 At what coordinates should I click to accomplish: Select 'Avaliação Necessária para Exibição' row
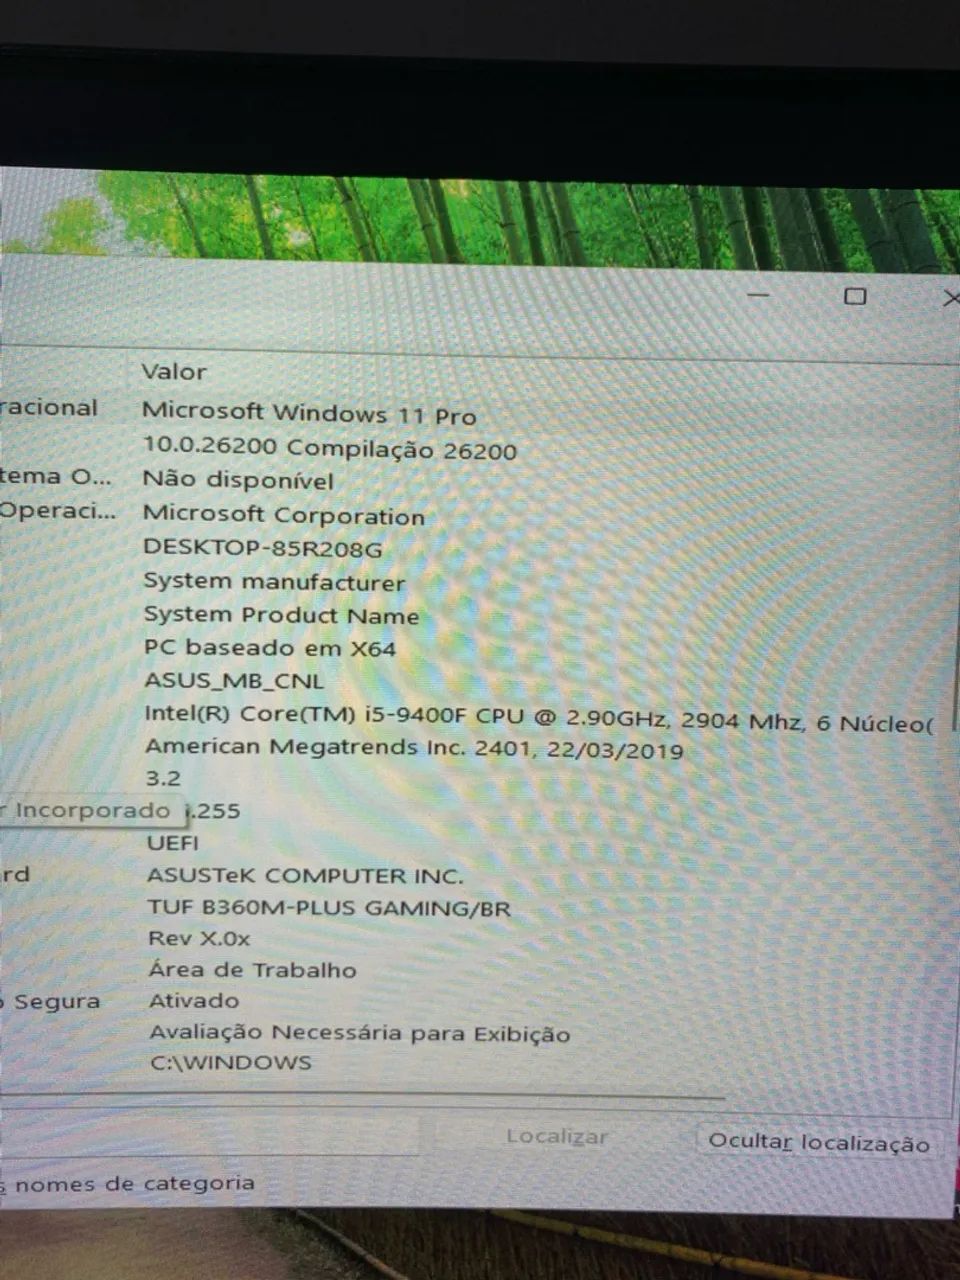[360, 1033]
